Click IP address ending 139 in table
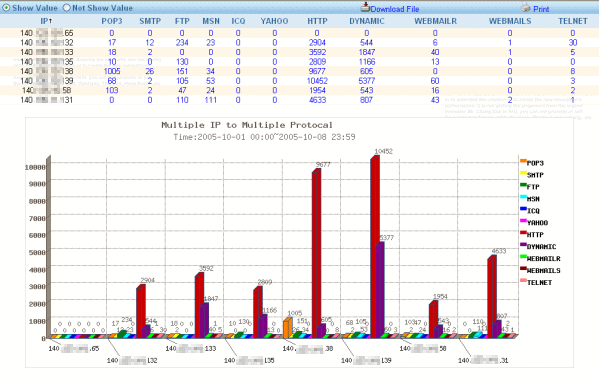This screenshot has width=599, height=377. pyautogui.click(x=47, y=81)
